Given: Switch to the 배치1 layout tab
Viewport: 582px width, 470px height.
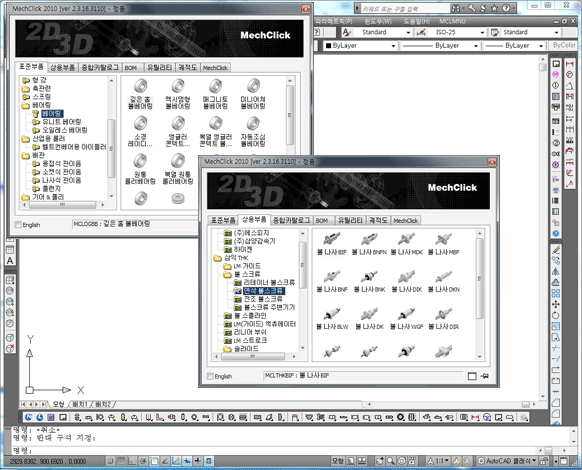Looking at the screenshot, I should tap(80, 404).
